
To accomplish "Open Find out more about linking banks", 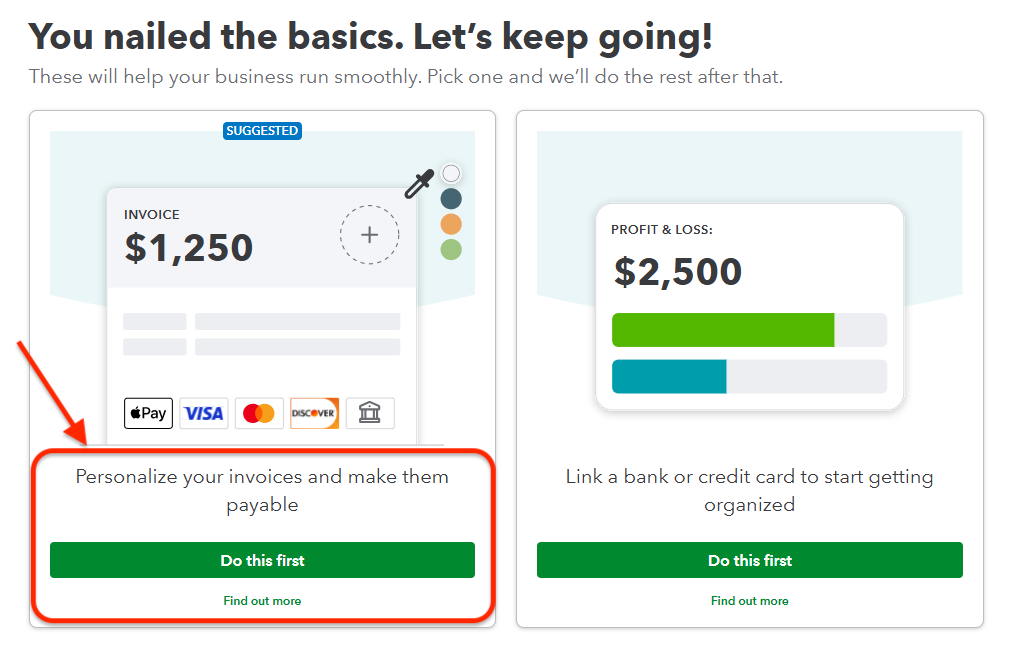I will (749, 601).
